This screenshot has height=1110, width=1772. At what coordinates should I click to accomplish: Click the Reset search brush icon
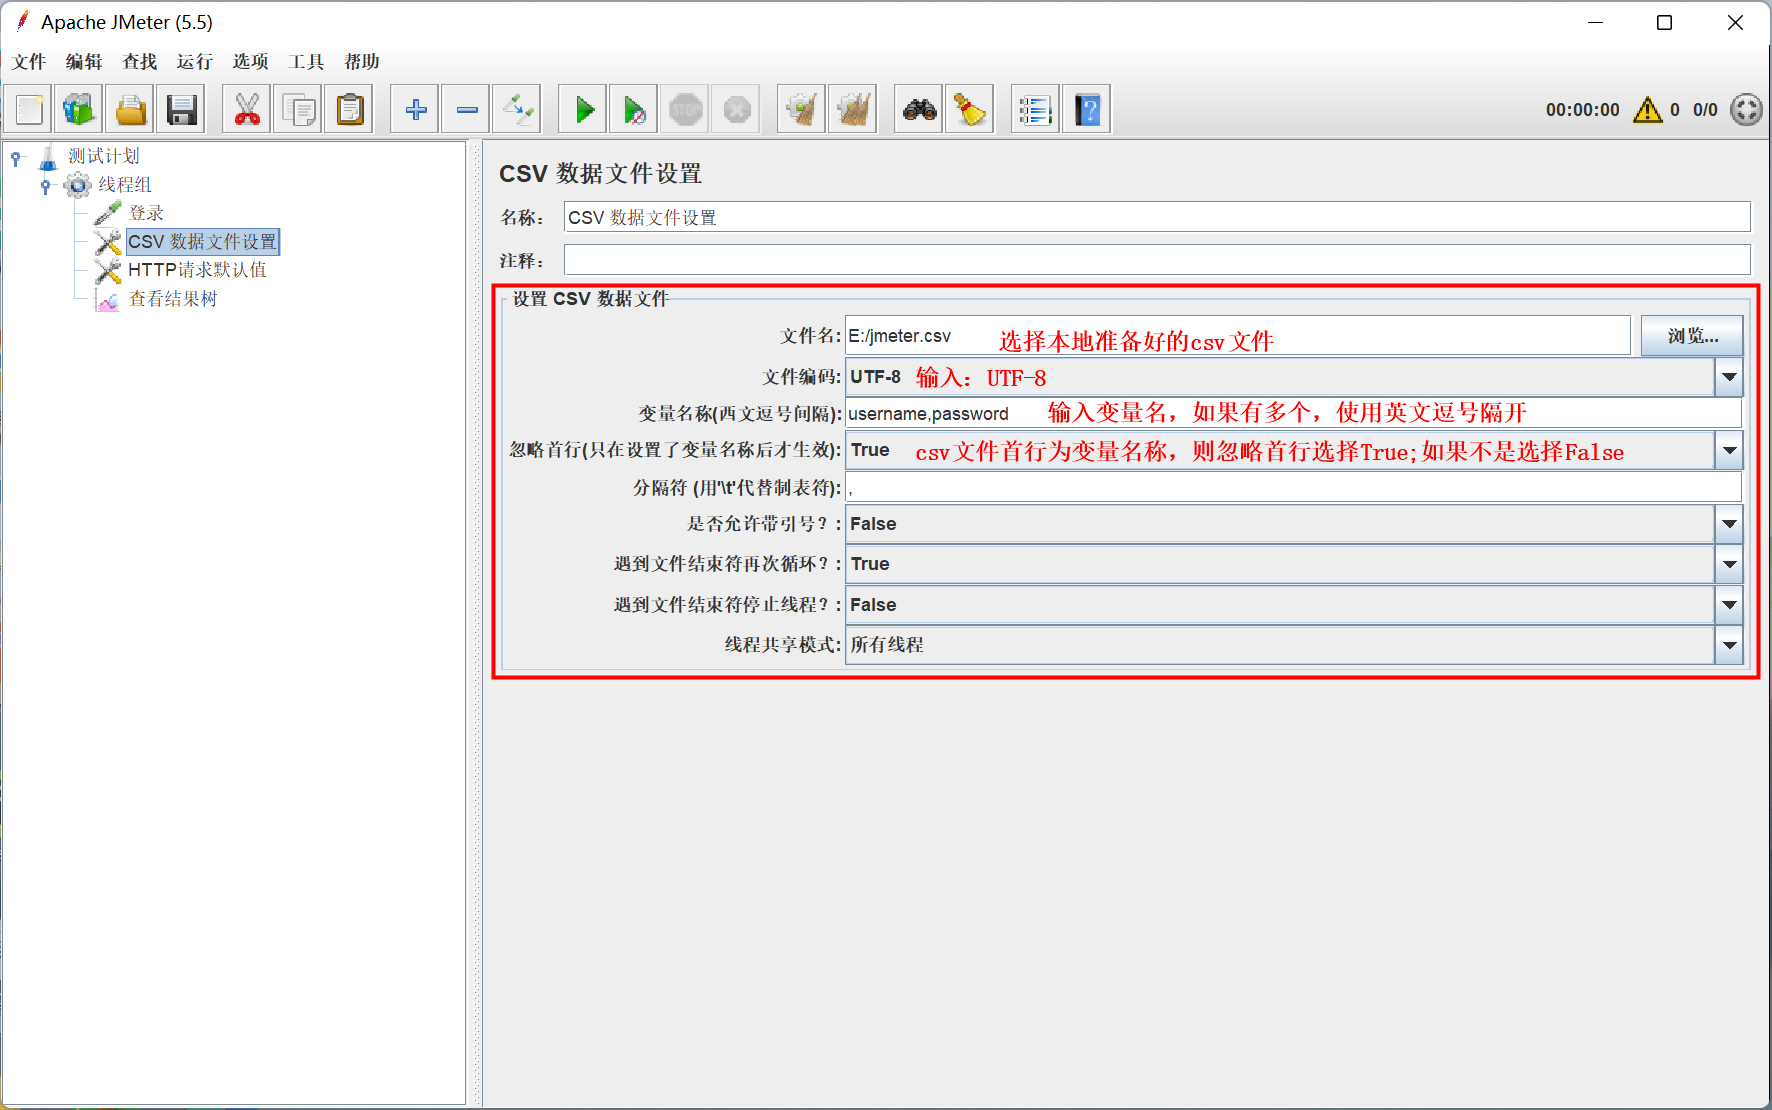pos(970,109)
